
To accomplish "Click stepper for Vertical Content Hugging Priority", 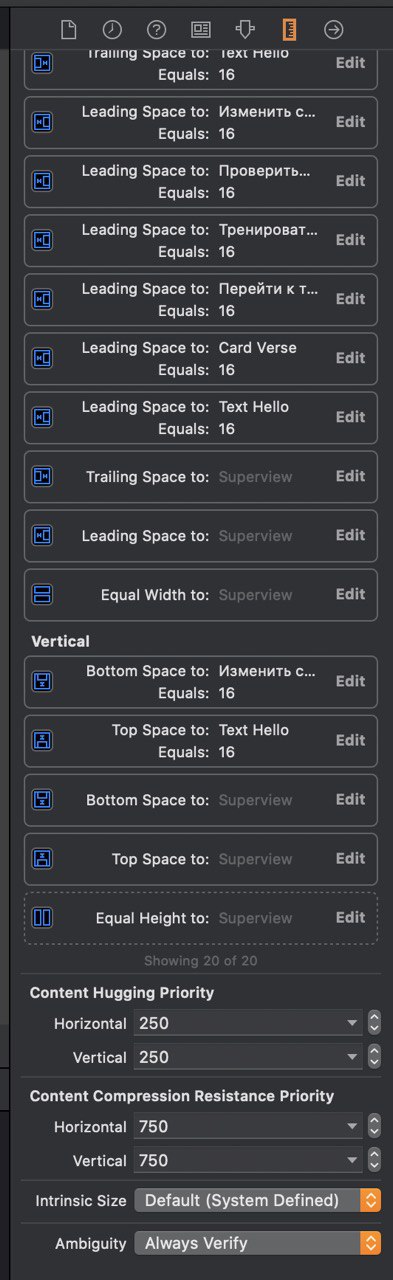I will point(374,1057).
